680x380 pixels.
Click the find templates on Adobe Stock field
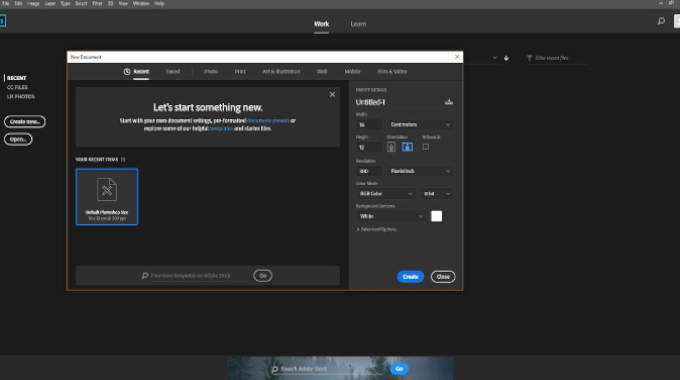point(195,275)
